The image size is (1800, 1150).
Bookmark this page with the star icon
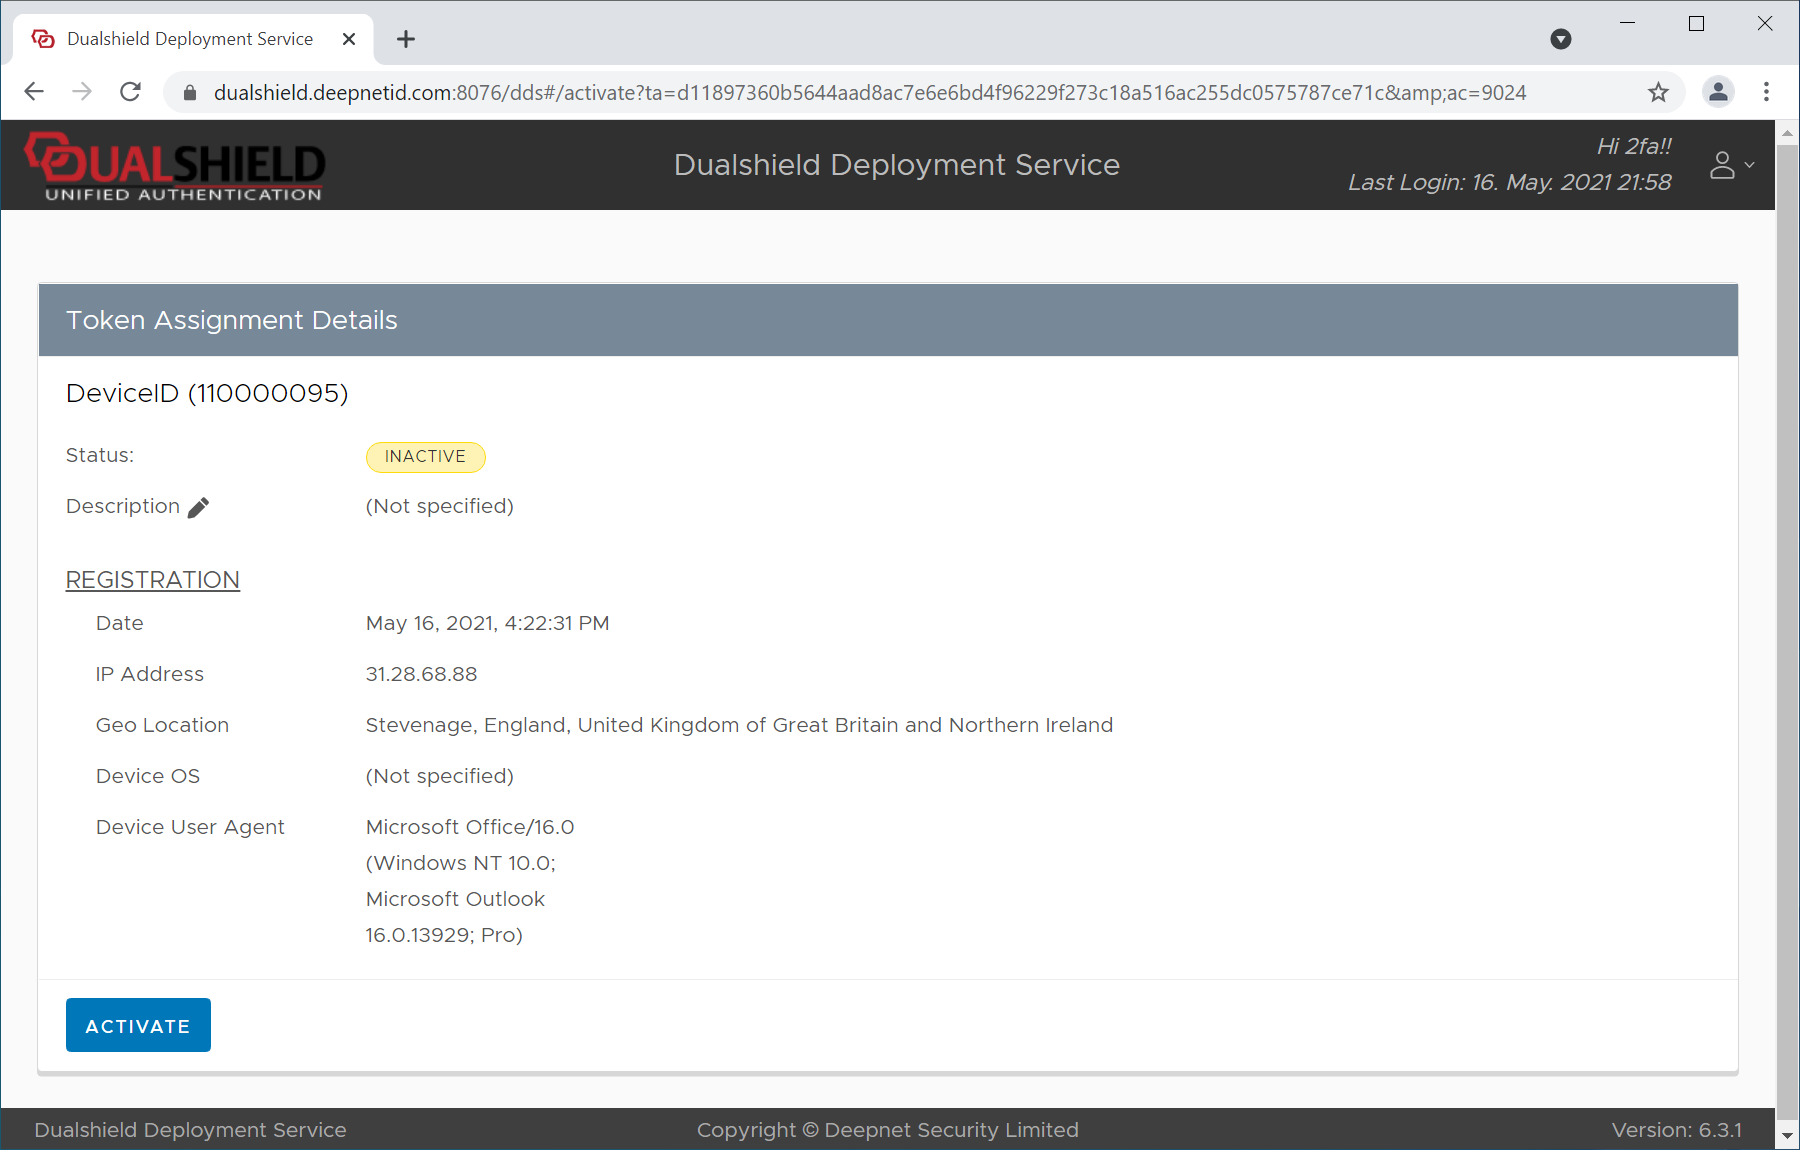(1658, 93)
